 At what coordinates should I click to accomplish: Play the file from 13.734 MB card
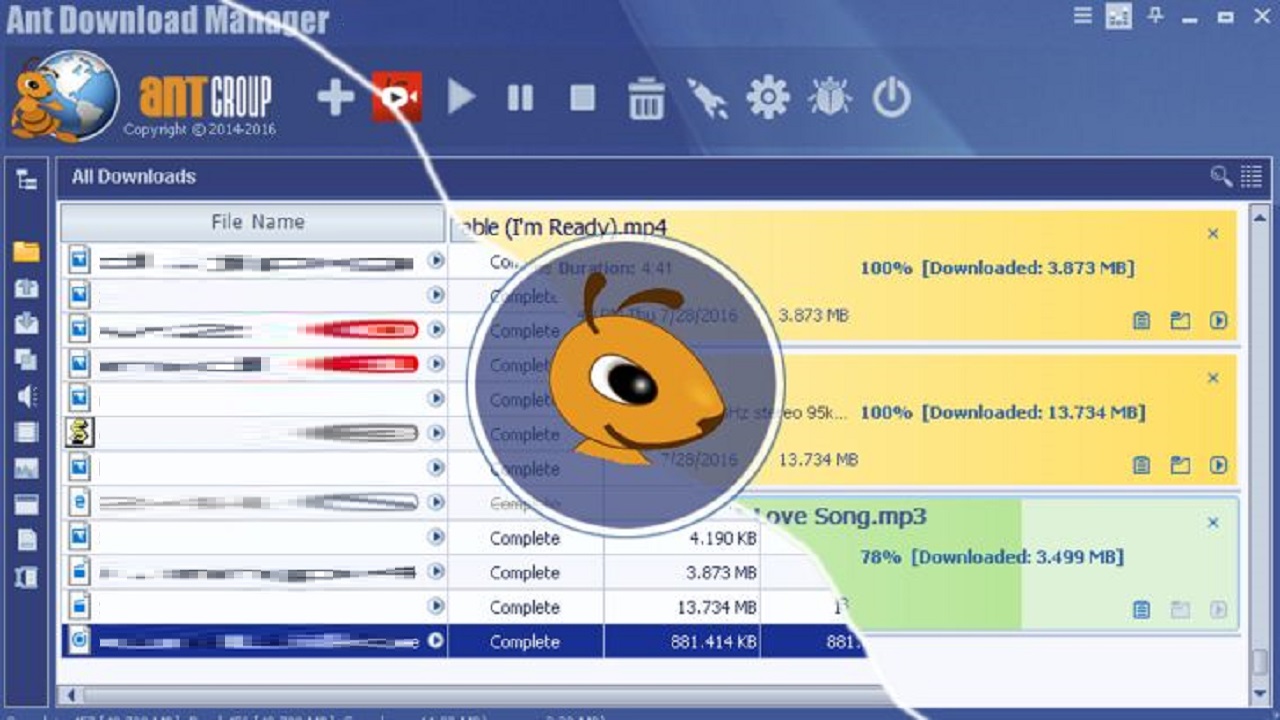1218,465
